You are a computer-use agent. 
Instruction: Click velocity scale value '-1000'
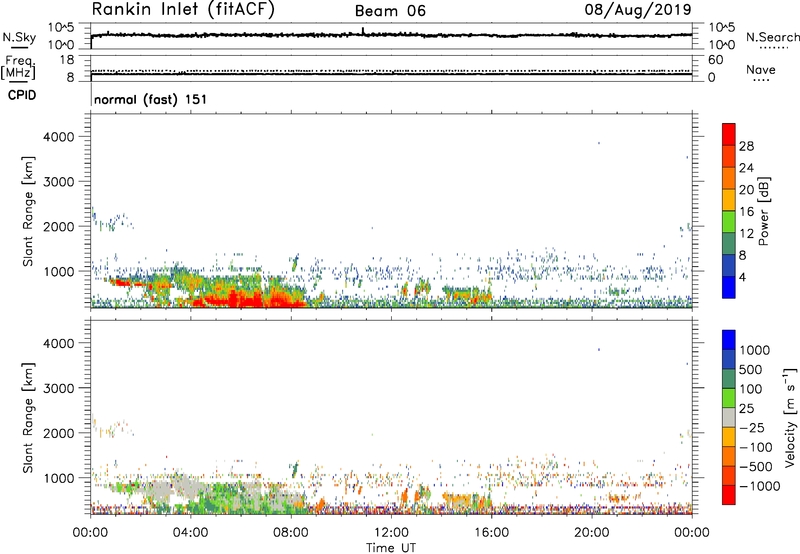[760, 486]
